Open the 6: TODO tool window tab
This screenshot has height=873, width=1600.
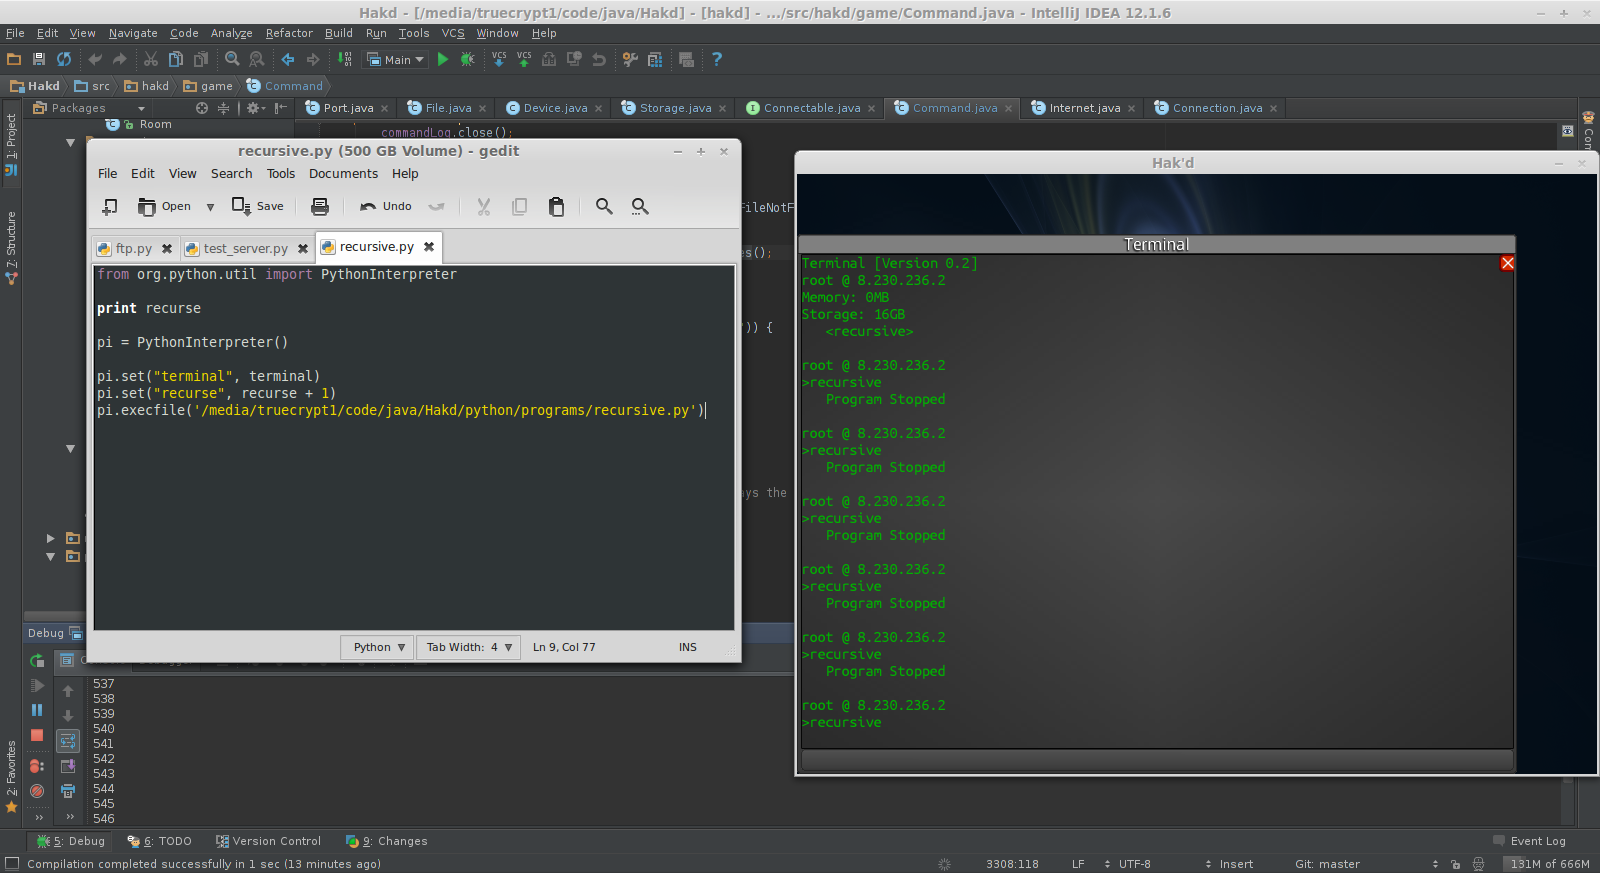(159, 841)
